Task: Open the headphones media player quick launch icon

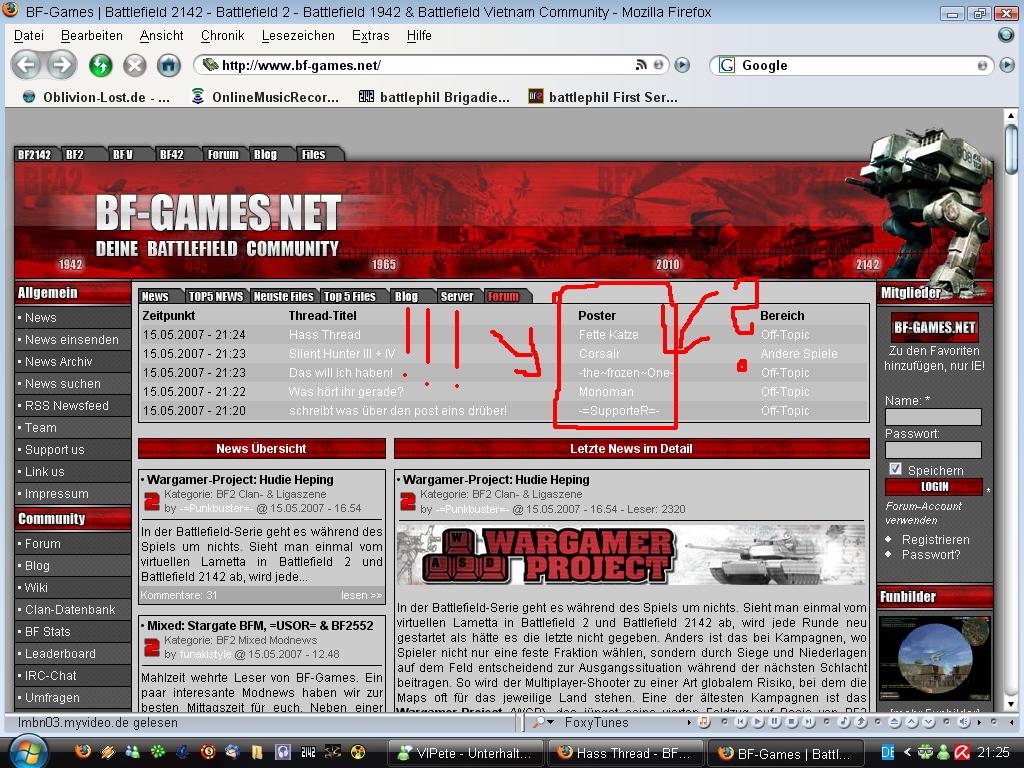Action: (x=283, y=752)
